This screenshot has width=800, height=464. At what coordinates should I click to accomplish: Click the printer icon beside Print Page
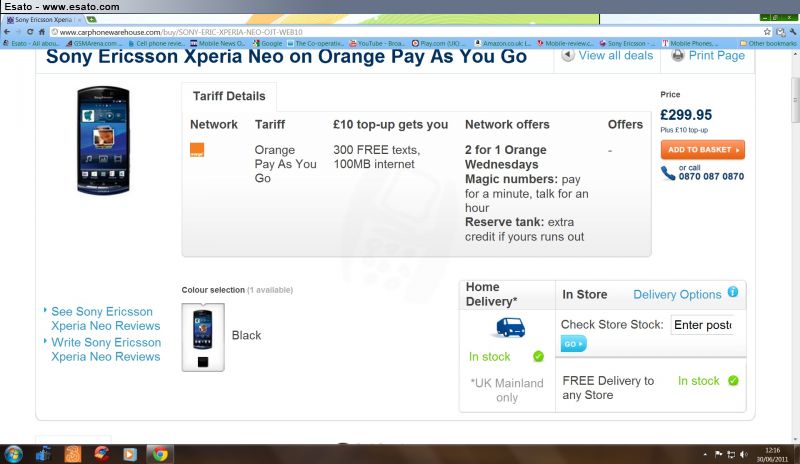coord(678,55)
